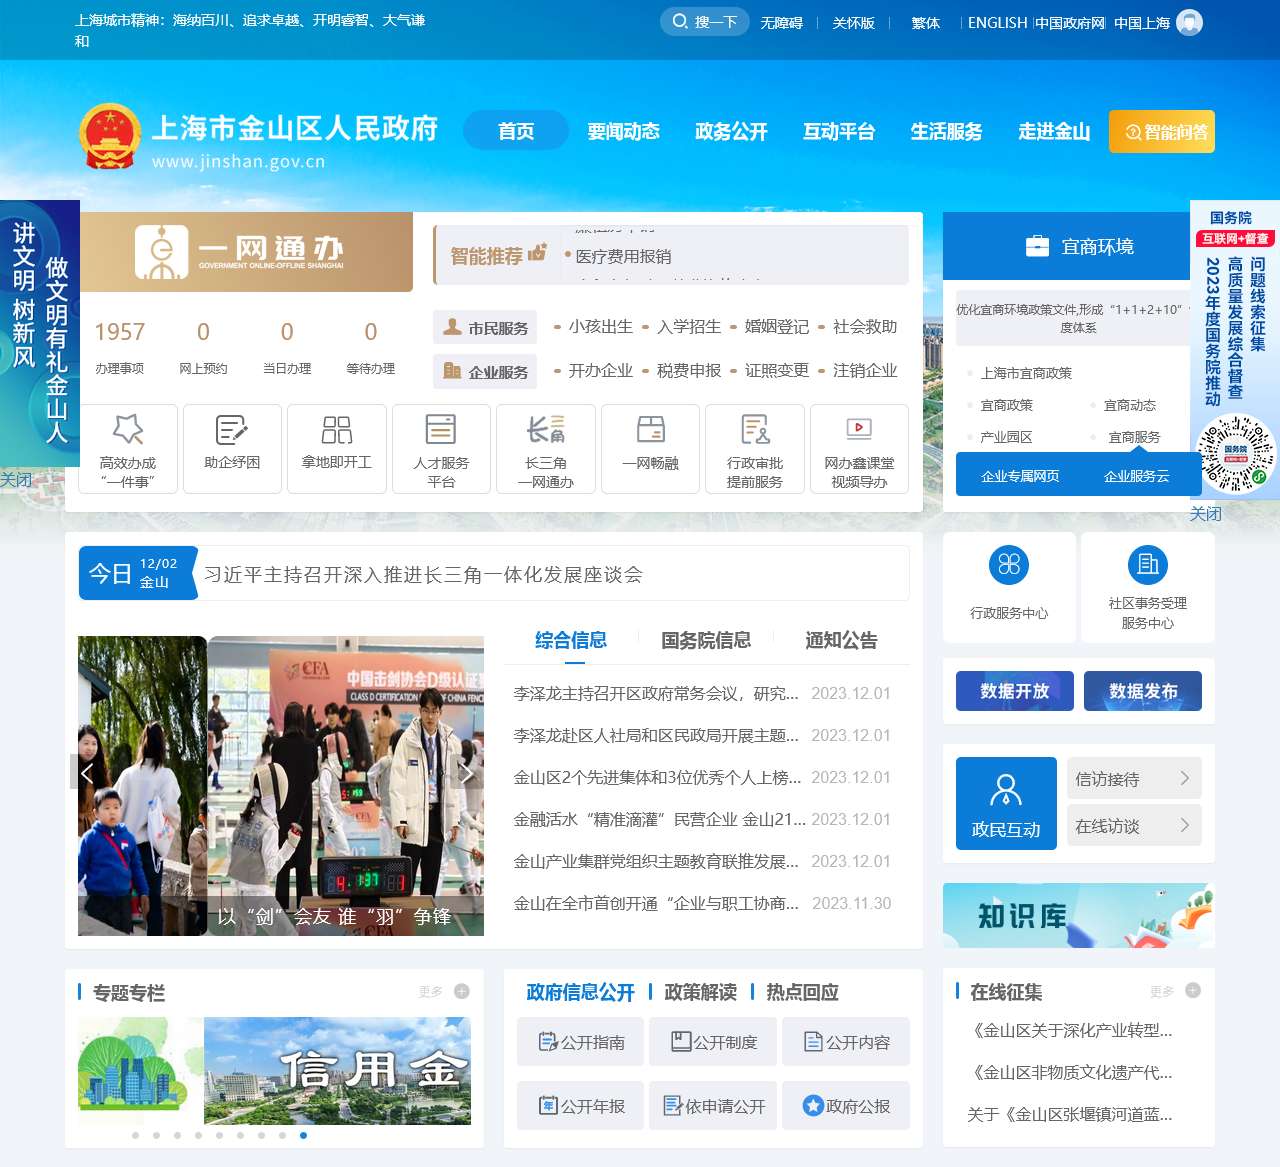1280x1167 pixels.
Task: Switch to the 国务院信息 tab
Action: [706, 640]
